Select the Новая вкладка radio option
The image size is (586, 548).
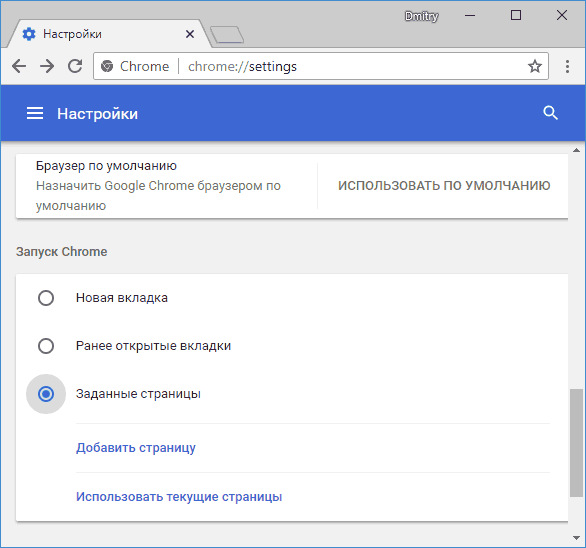coord(46,298)
